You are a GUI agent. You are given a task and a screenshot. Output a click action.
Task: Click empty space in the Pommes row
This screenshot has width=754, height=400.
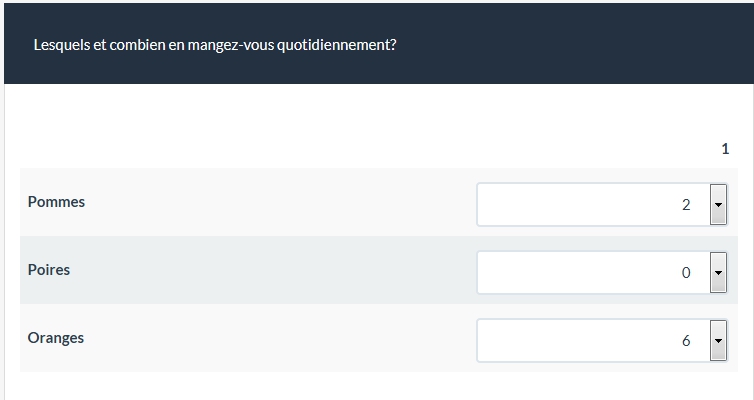pos(280,202)
